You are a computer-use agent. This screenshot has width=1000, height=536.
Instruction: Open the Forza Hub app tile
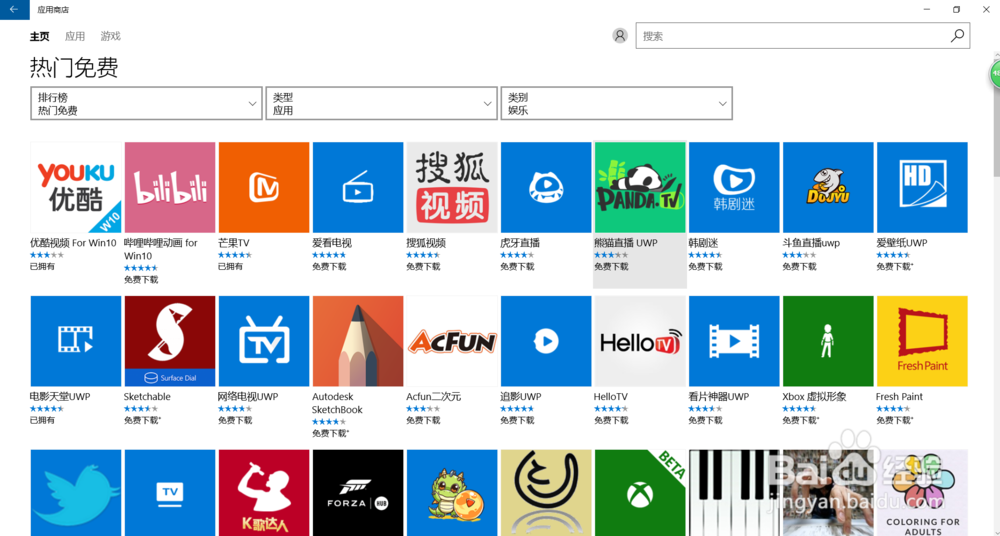coord(358,493)
